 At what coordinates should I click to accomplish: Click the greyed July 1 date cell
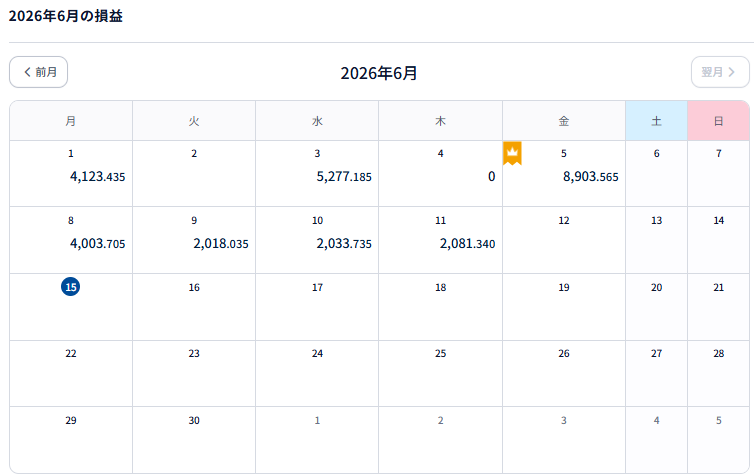pyautogui.click(x=317, y=440)
